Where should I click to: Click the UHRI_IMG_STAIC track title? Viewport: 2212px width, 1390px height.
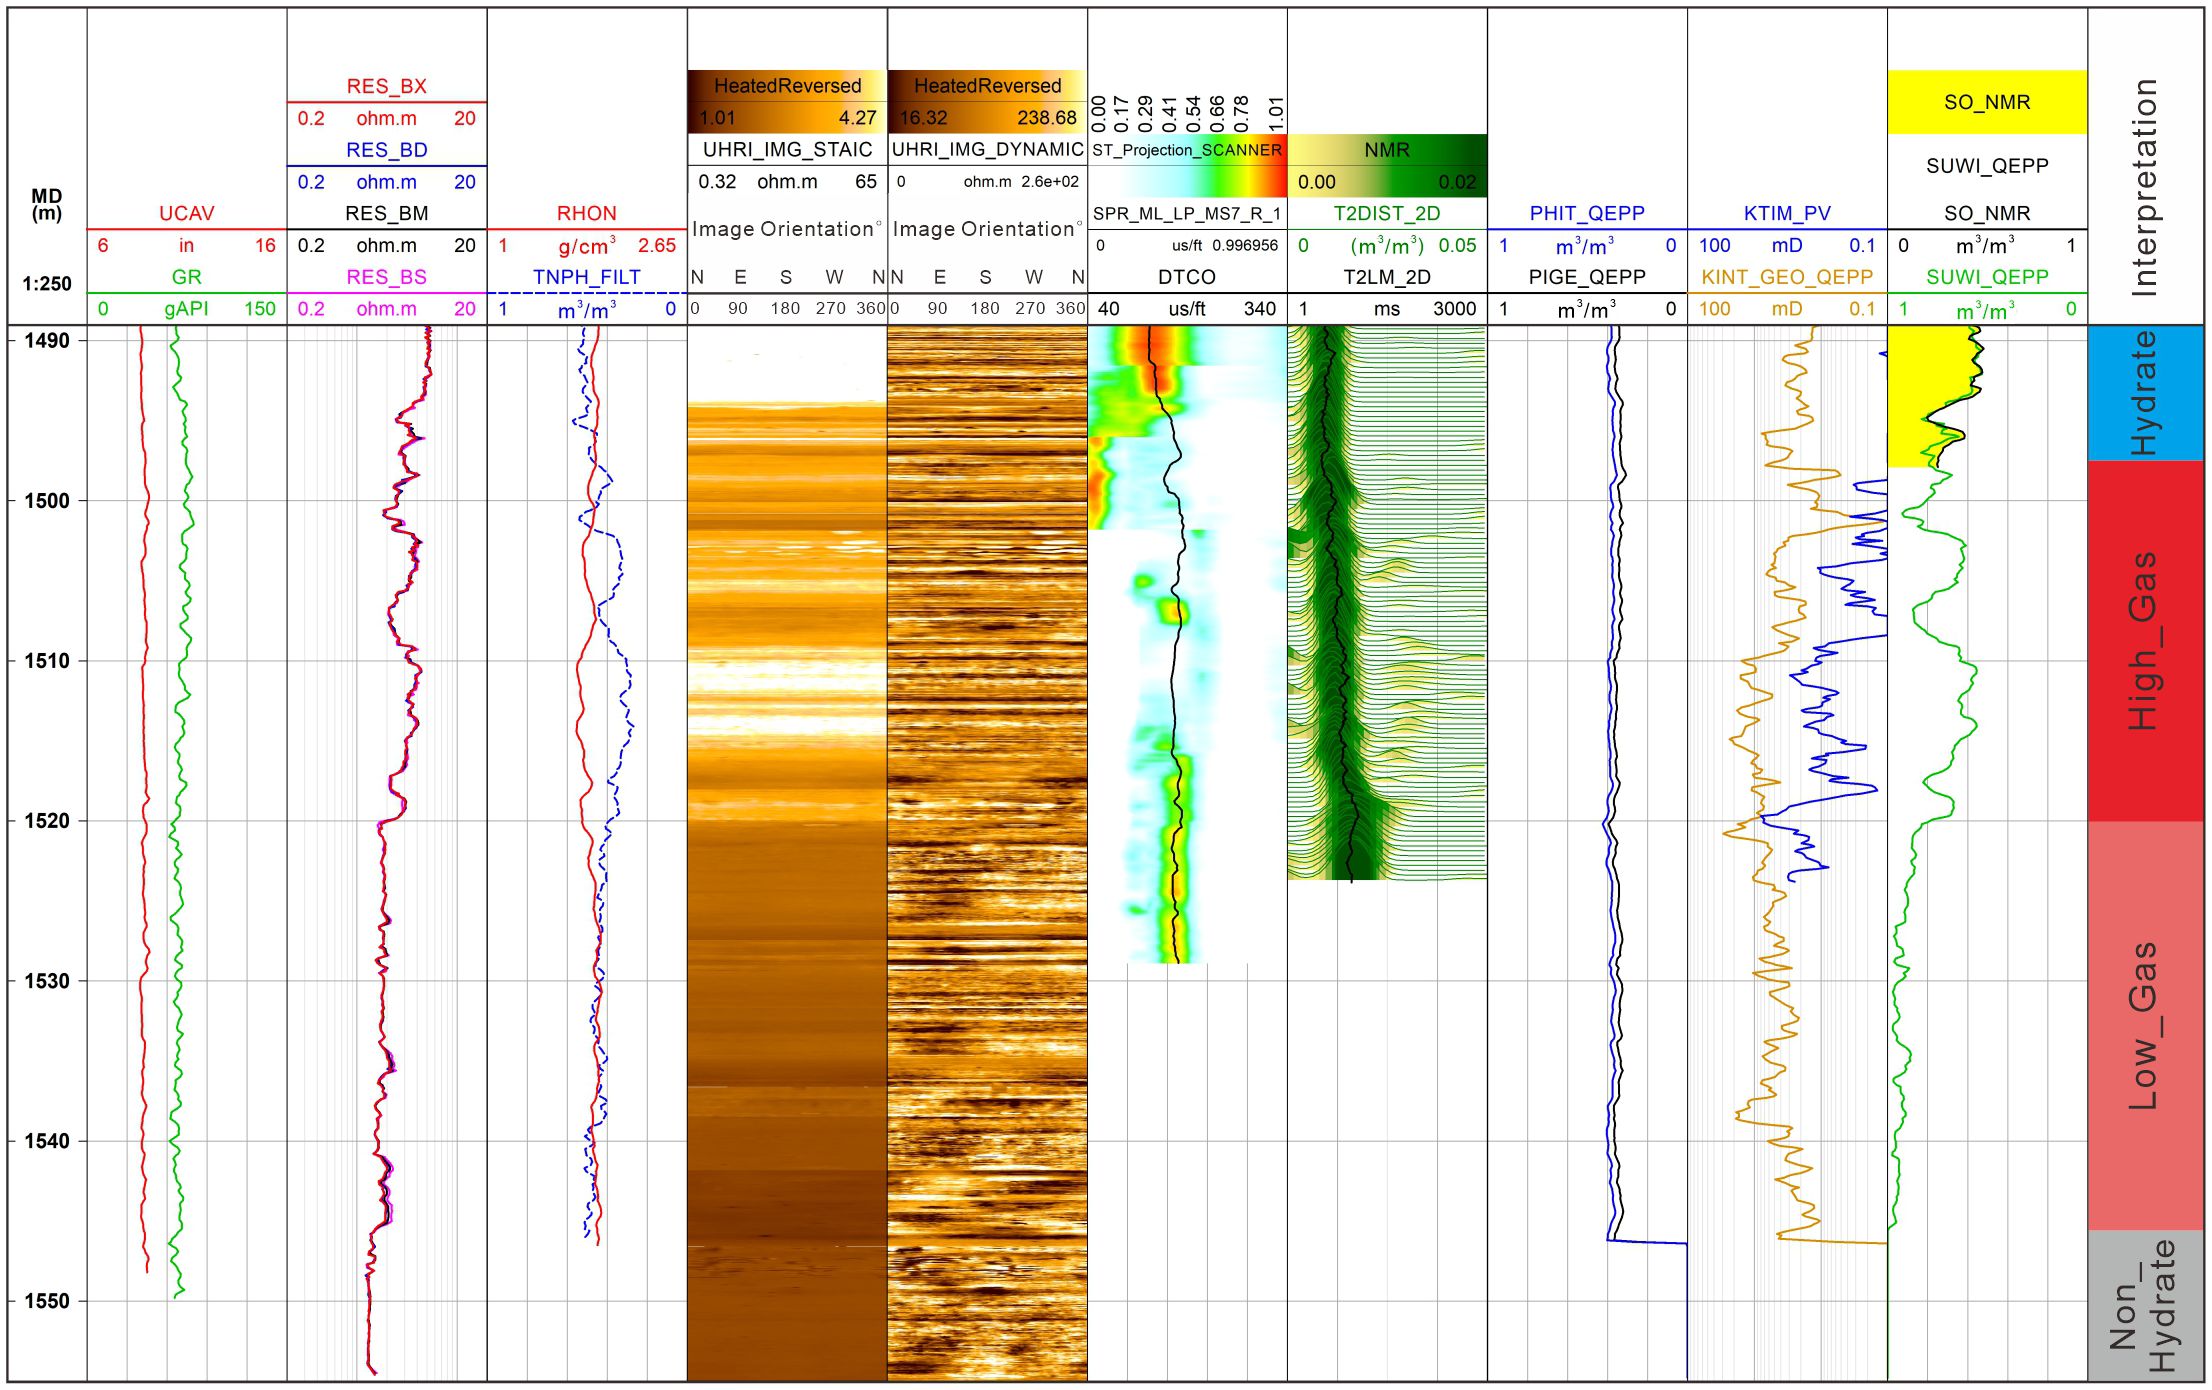click(787, 150)
